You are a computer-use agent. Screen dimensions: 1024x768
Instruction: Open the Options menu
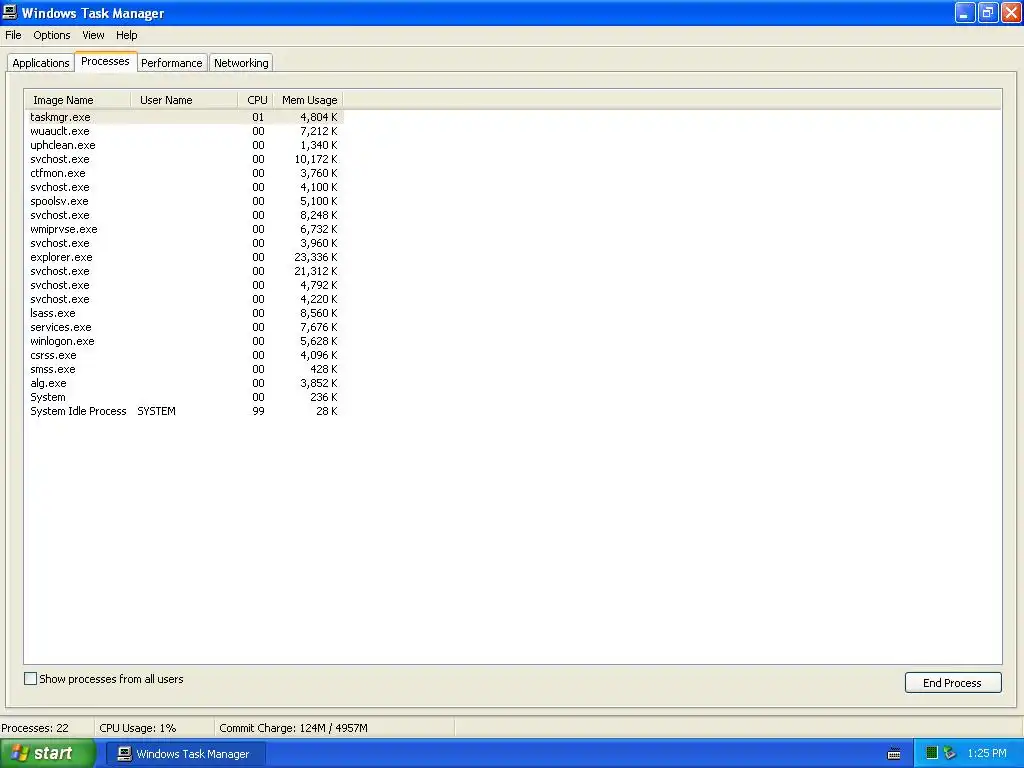[52, 35]
